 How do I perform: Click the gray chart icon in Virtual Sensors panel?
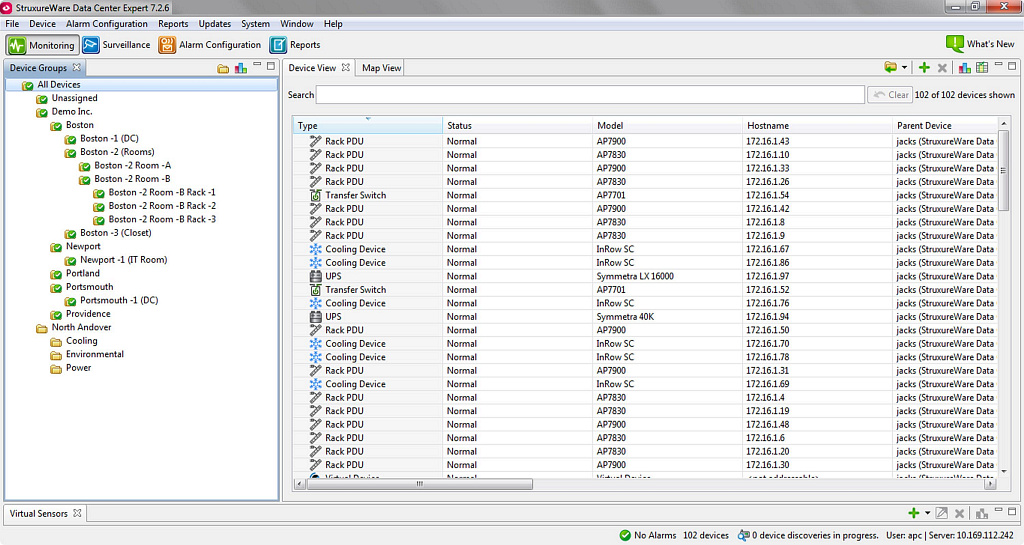(982, 514)
